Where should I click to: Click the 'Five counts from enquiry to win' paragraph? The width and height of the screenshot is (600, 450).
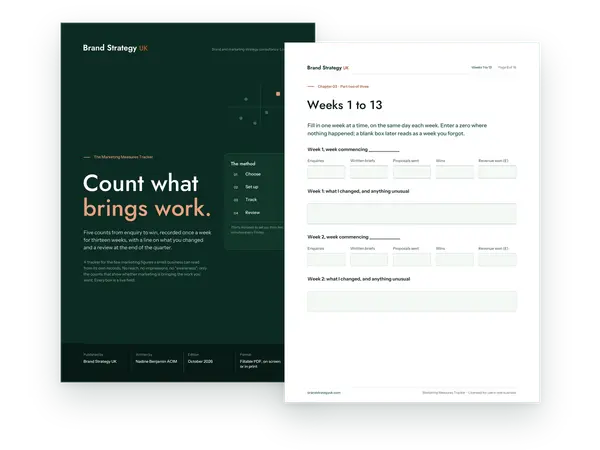tap(147, 240)
